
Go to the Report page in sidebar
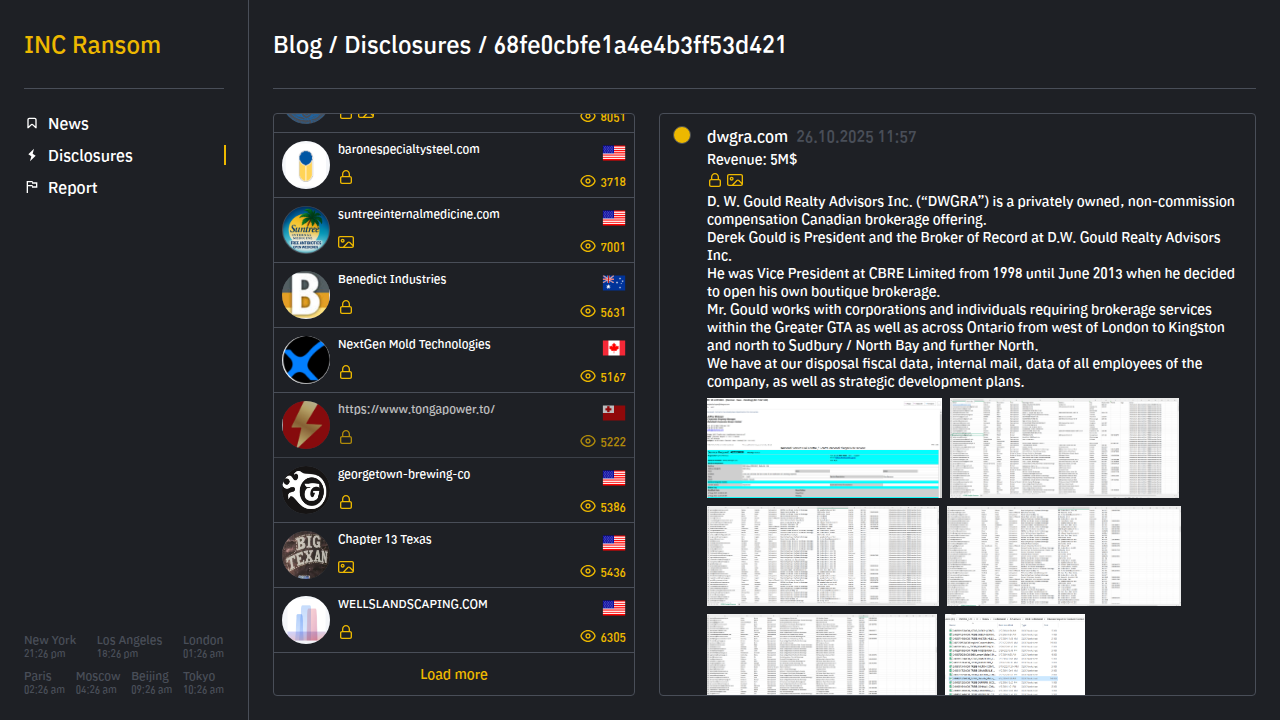(73, 188)
